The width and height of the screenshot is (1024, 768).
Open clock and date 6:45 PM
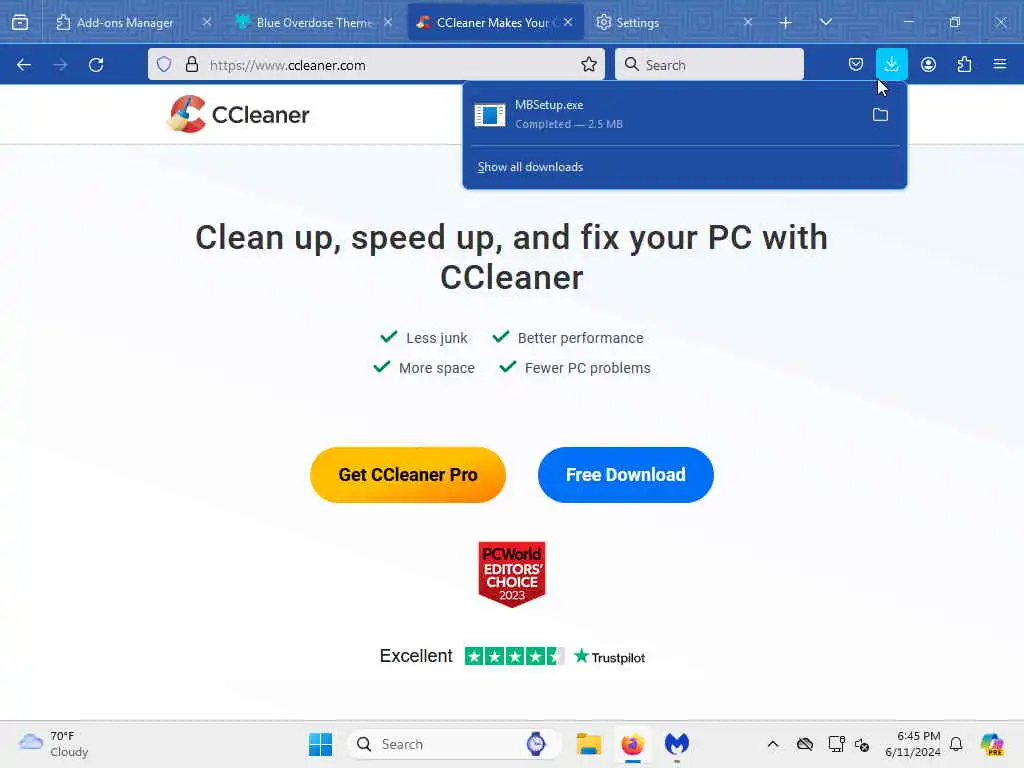point(913,744)
